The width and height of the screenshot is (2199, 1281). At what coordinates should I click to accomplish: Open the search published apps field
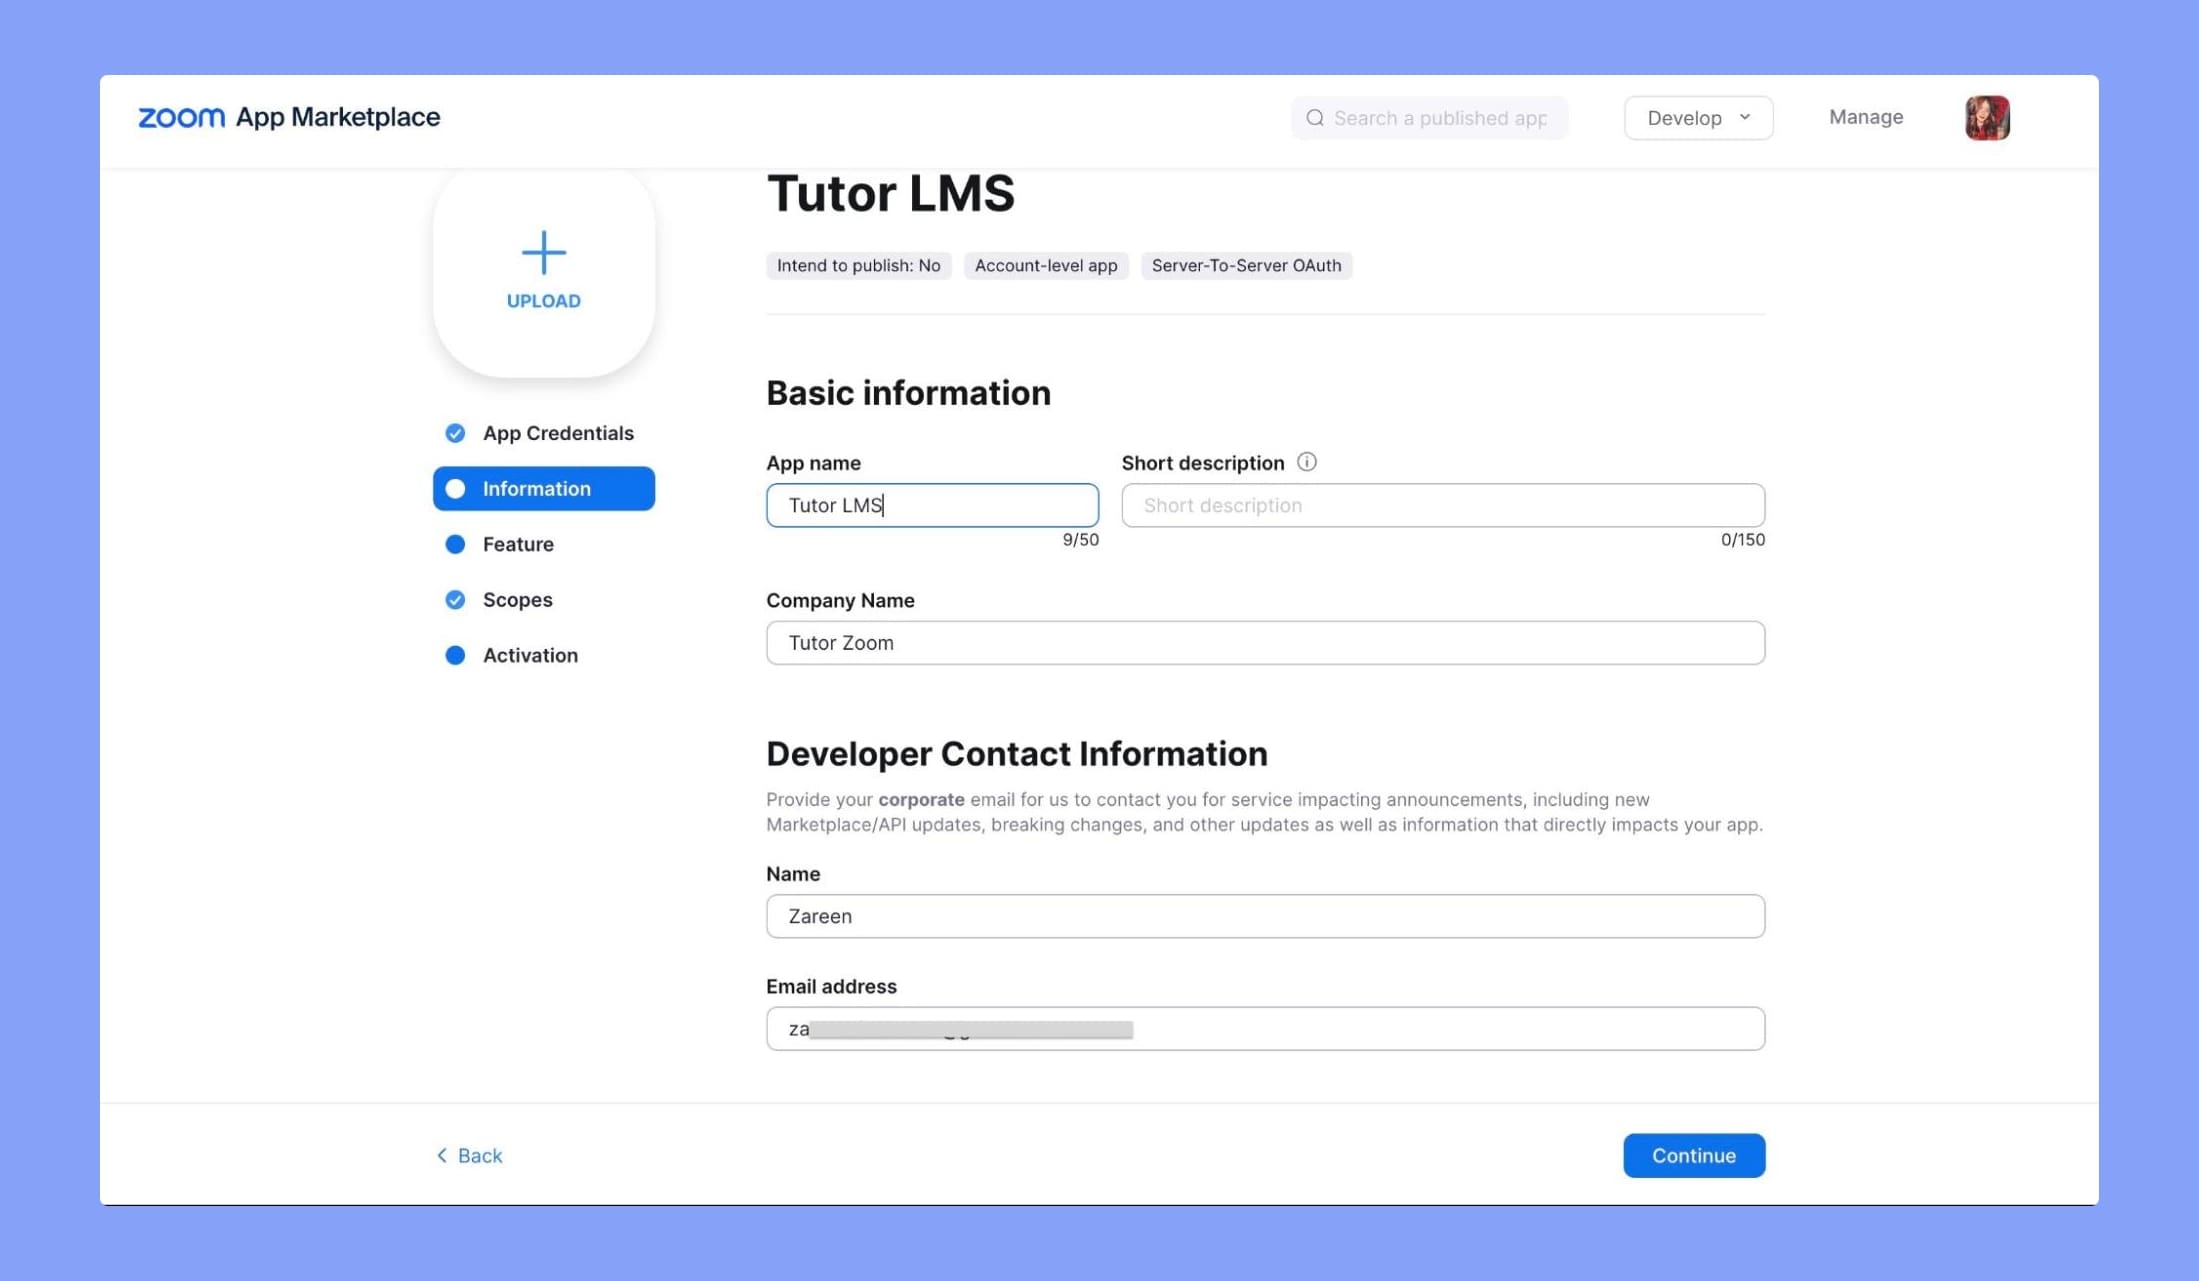[1429, 117]
